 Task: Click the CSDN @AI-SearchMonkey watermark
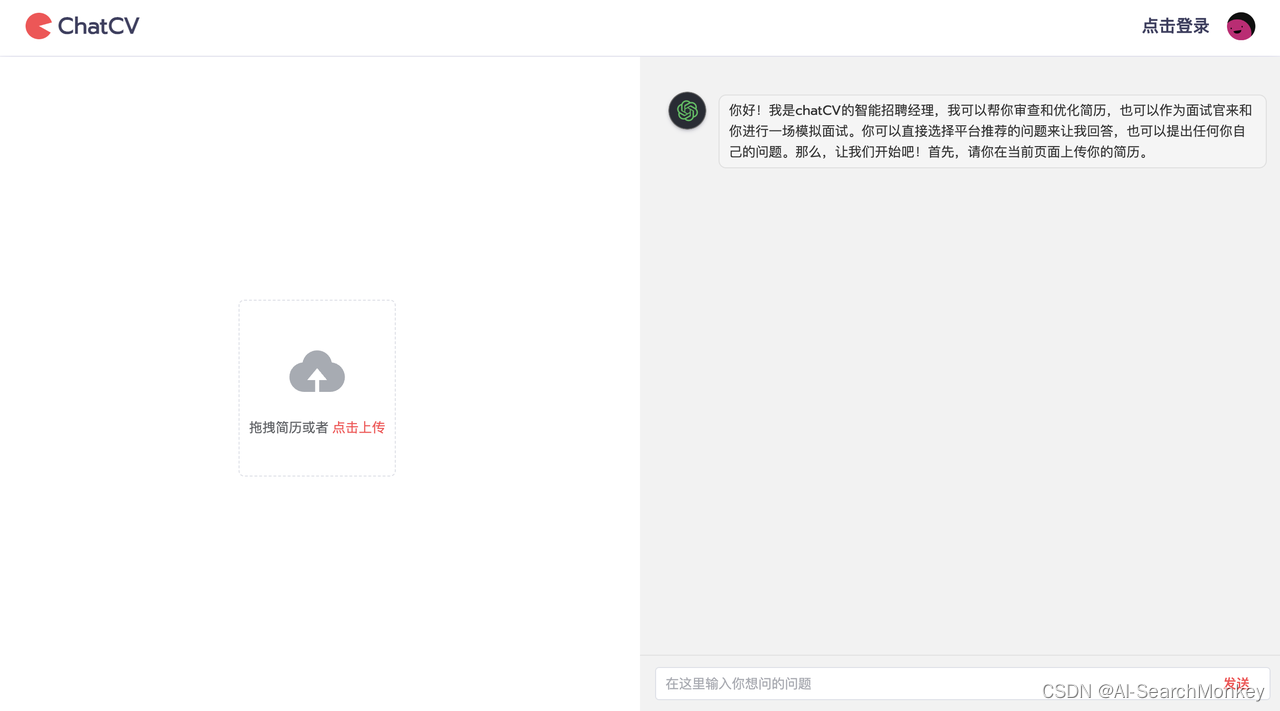[x=1153, y=691]
